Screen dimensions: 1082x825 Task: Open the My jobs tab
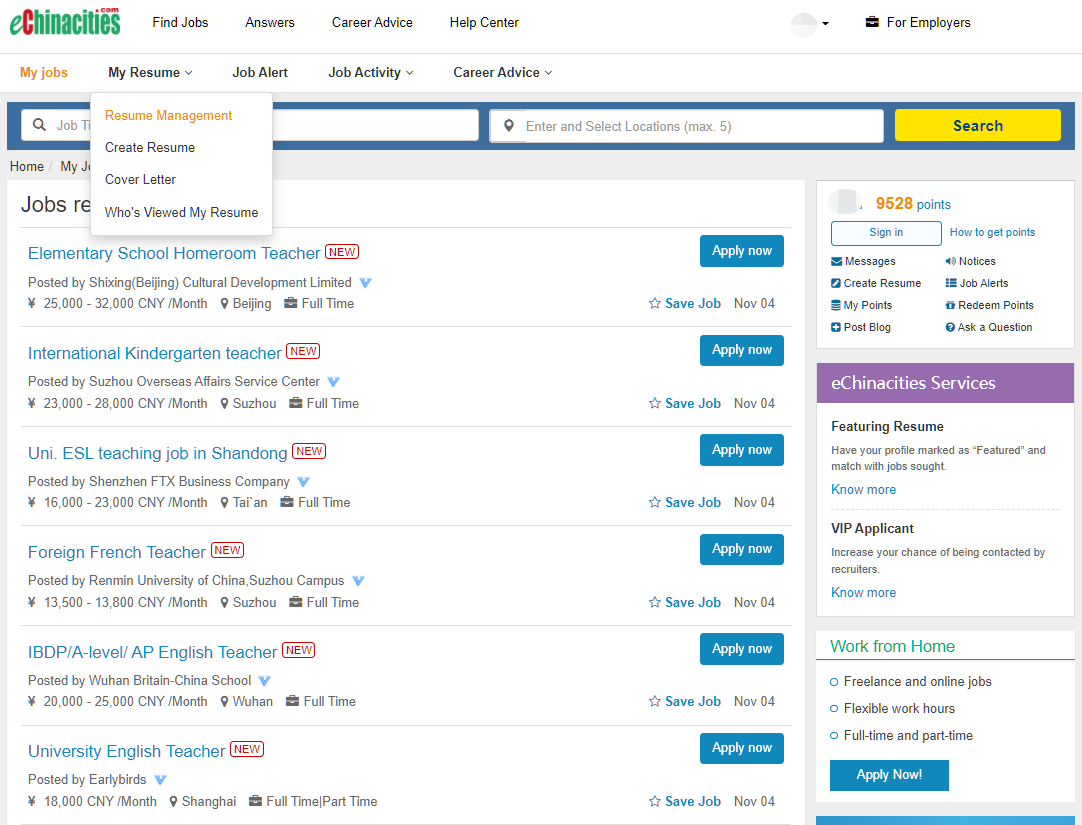(x=44, y=72)
